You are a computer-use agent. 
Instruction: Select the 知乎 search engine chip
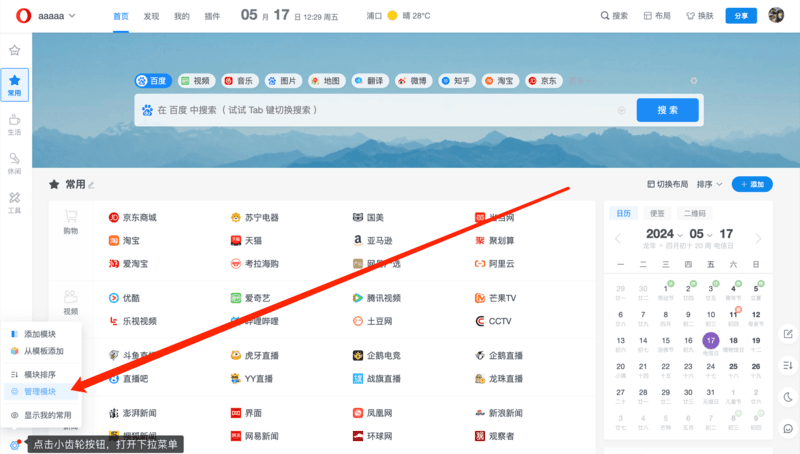click(x=457, y=81)
